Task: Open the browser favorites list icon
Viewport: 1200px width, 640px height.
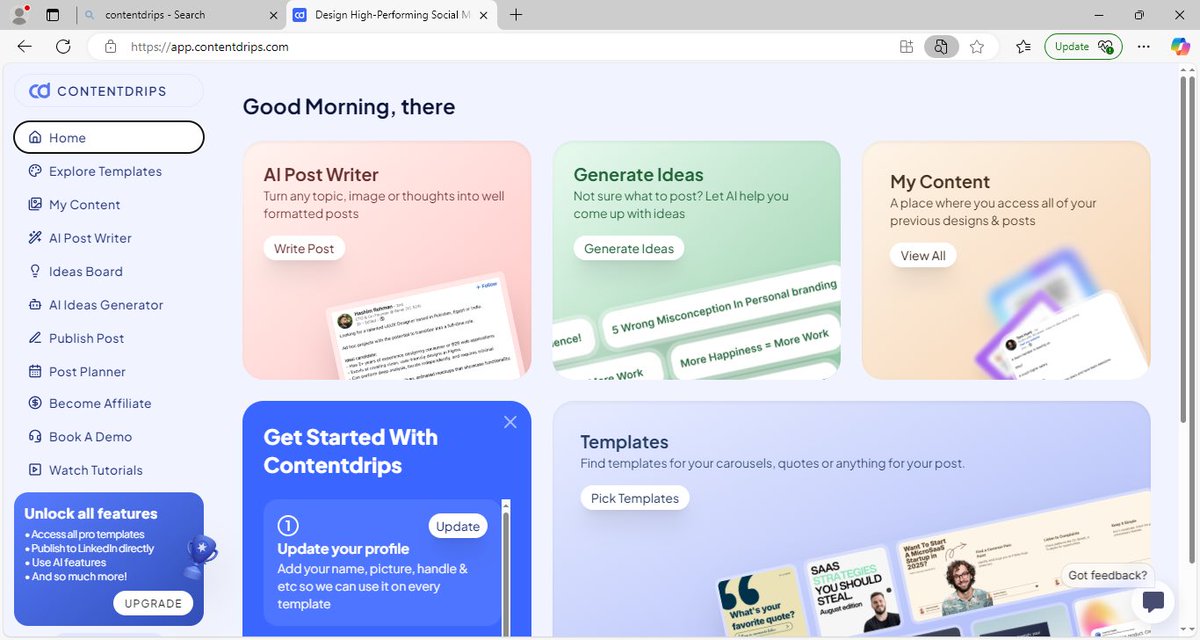Action: (x=1023, y=46)
